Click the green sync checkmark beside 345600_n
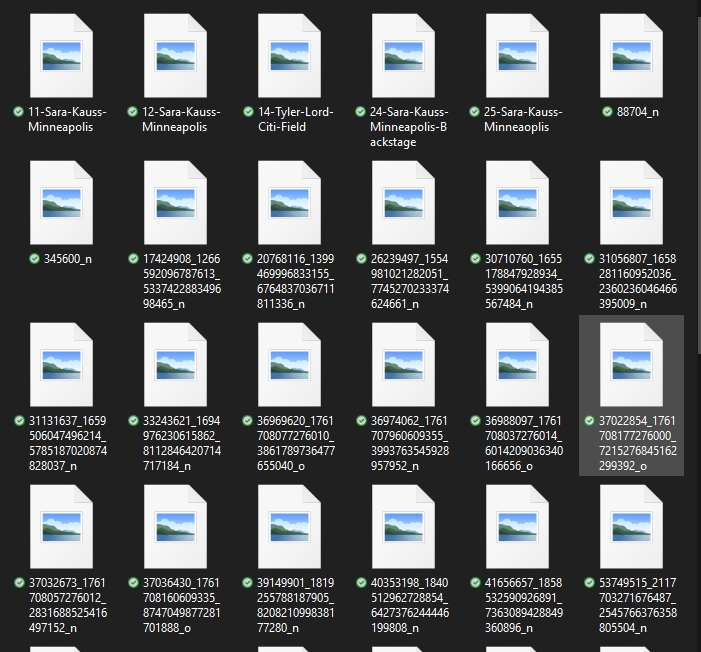Viewport: 701px width, 652px height. 34,258
